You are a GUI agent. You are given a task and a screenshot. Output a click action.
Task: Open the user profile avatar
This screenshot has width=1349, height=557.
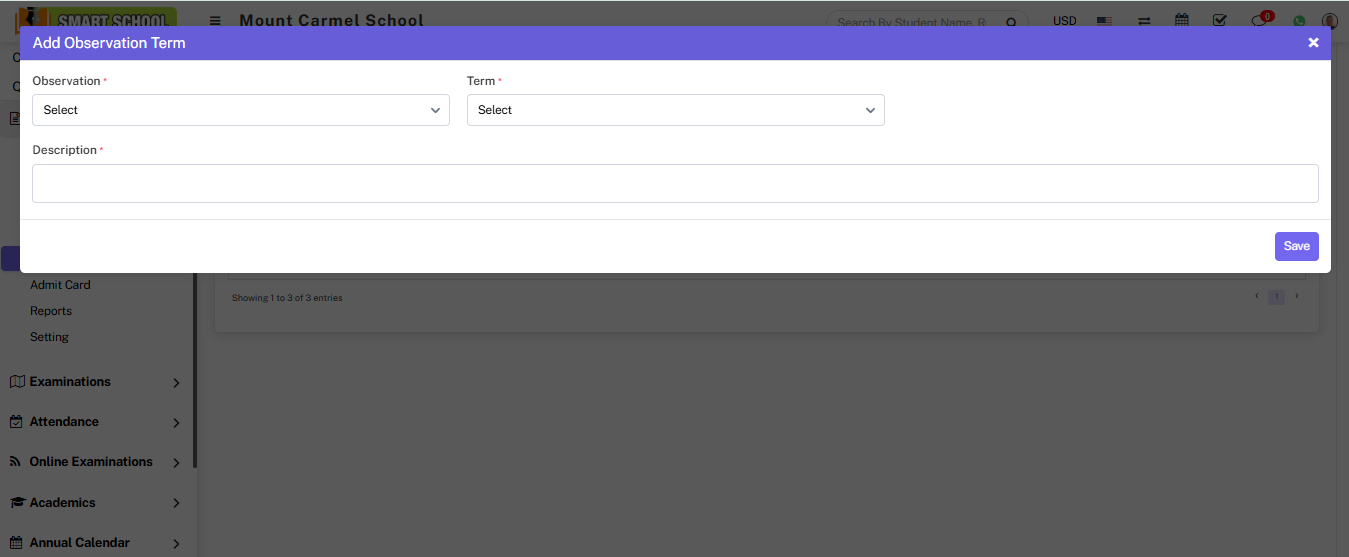(x=1329, y=21)
